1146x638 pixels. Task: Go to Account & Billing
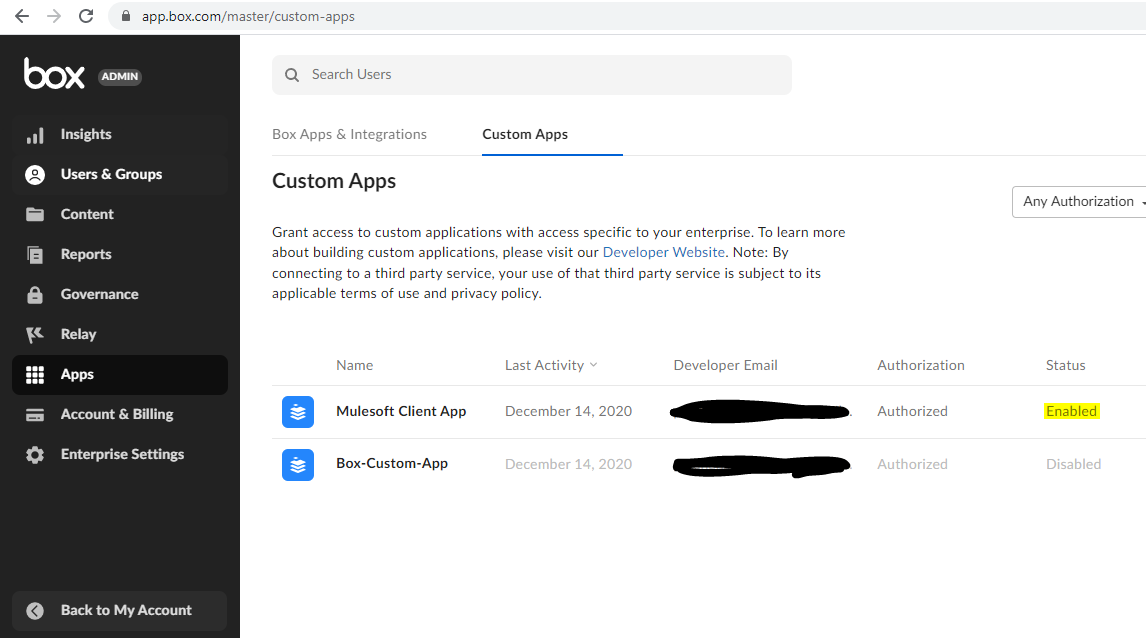pos(117,414)
